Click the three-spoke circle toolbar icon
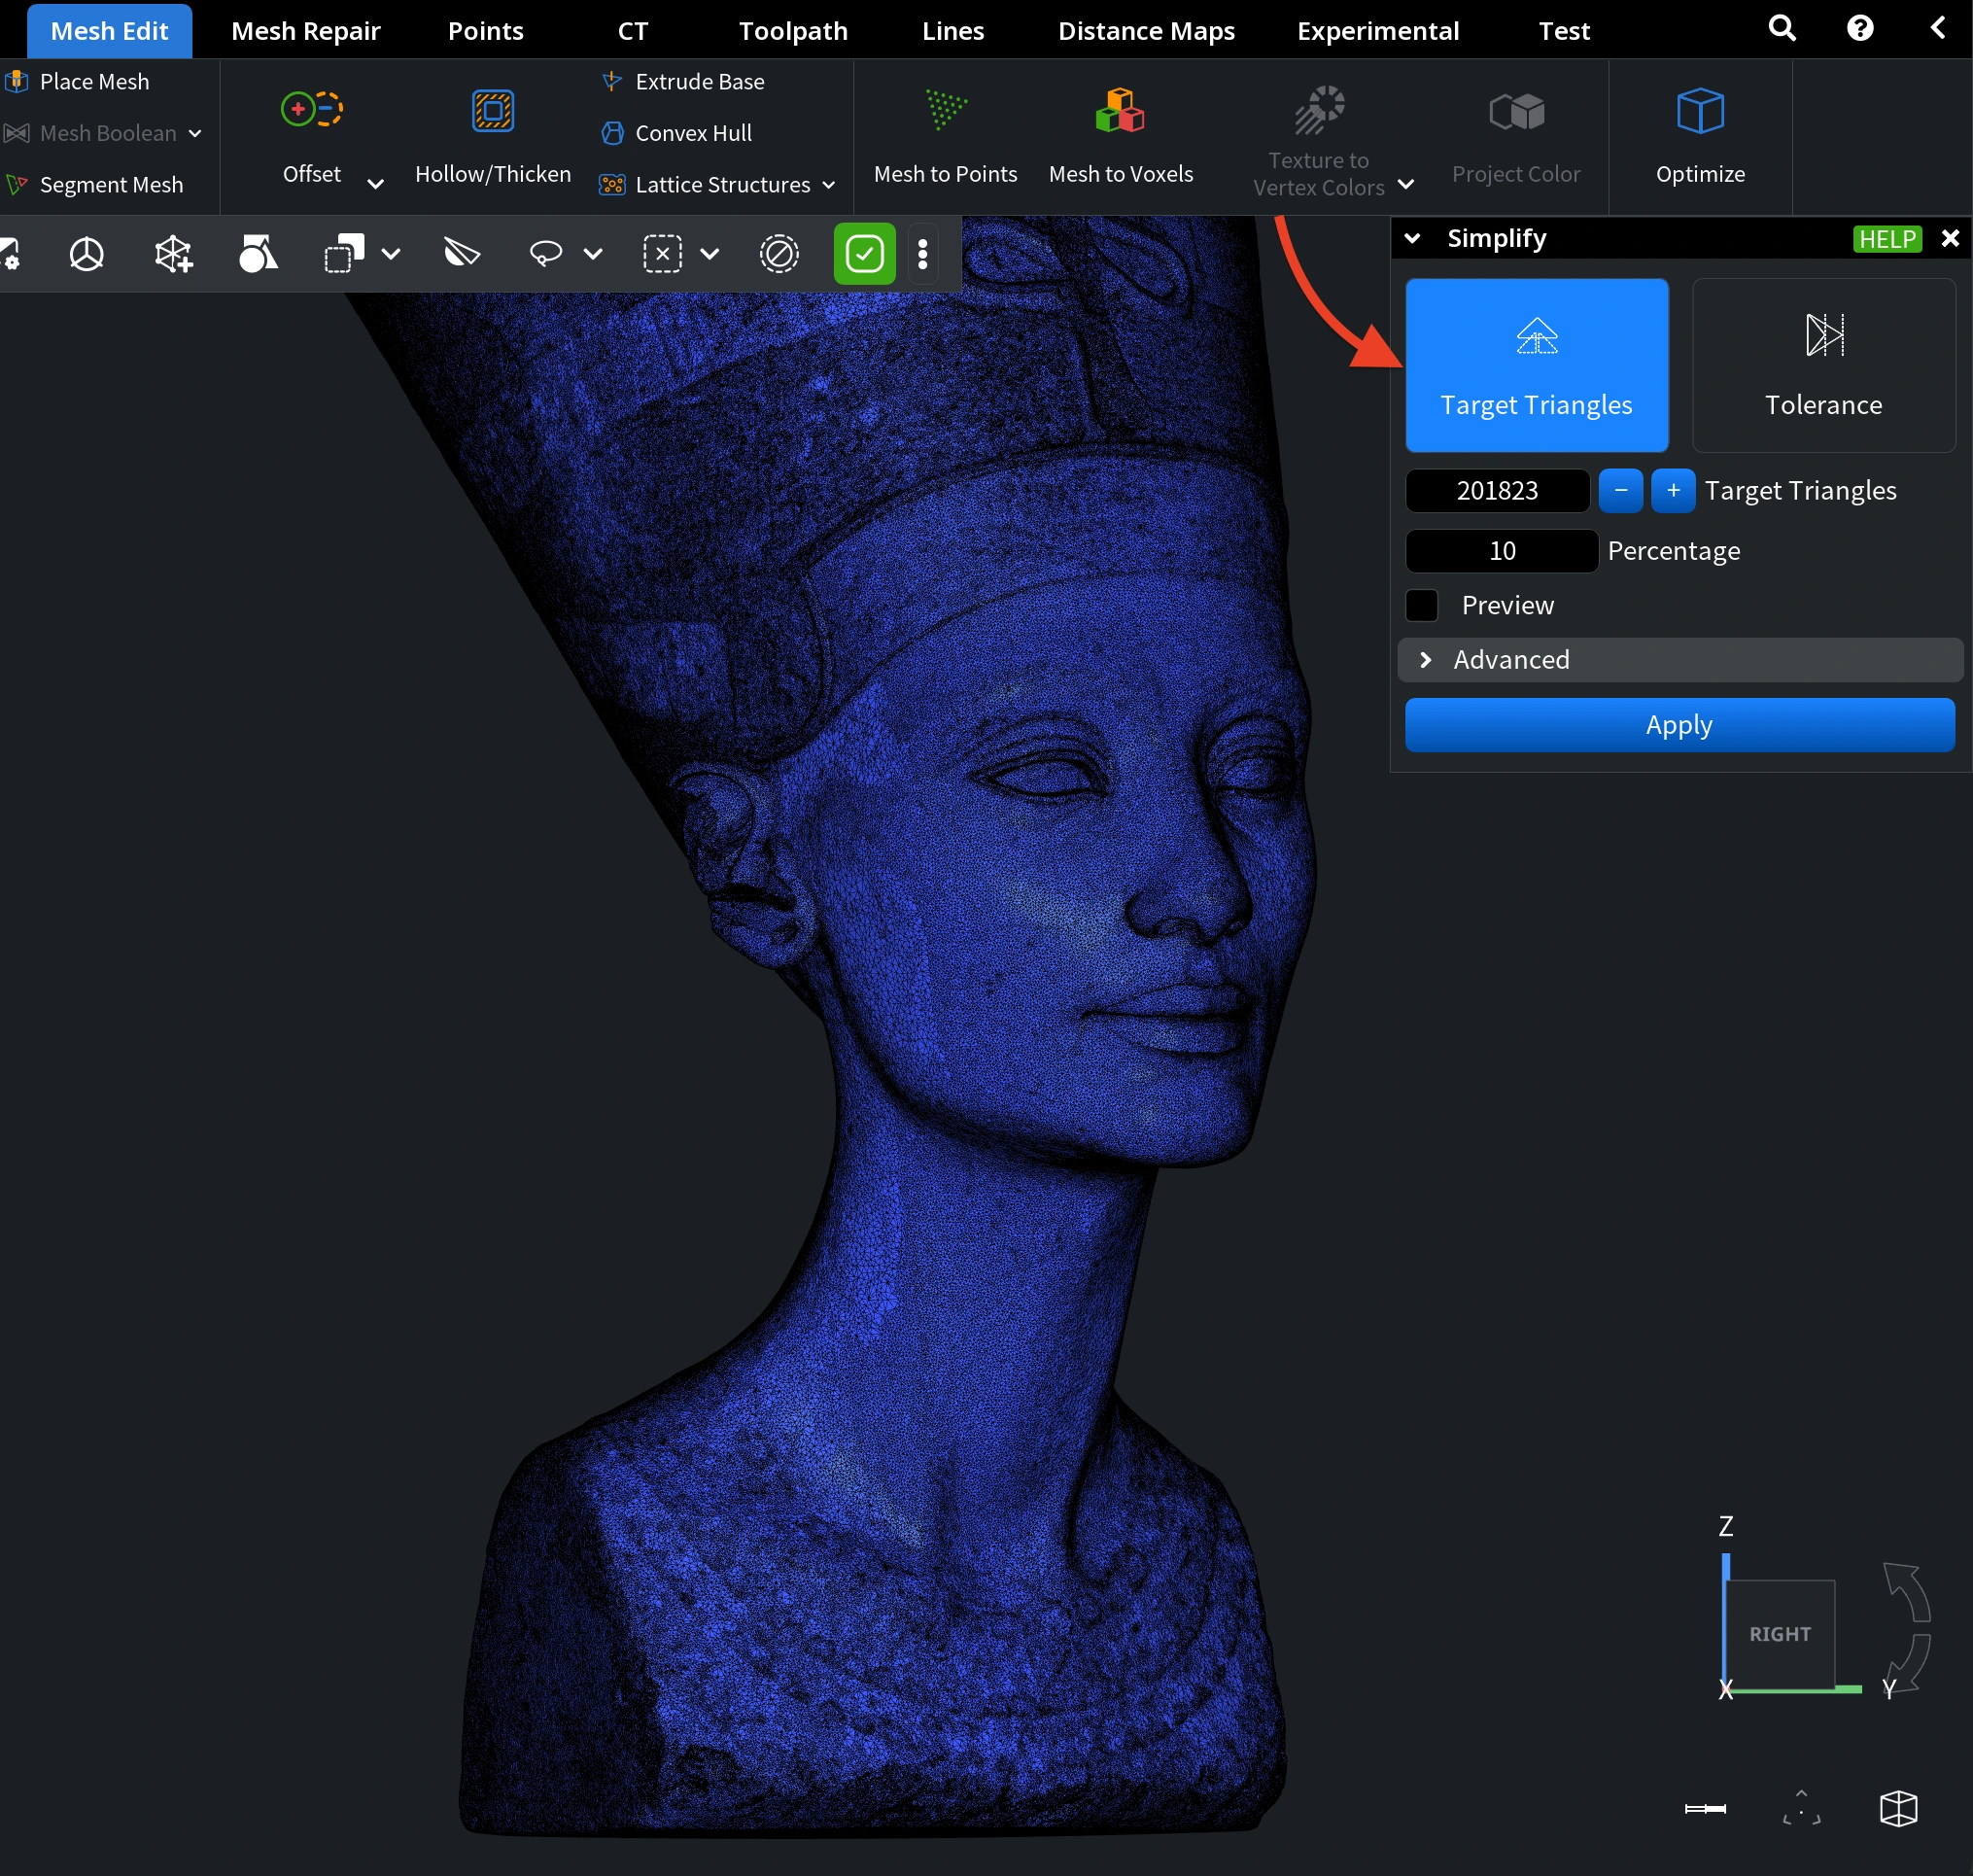The height and width of the screenshot is (1876, 1973). coord(87,254)
